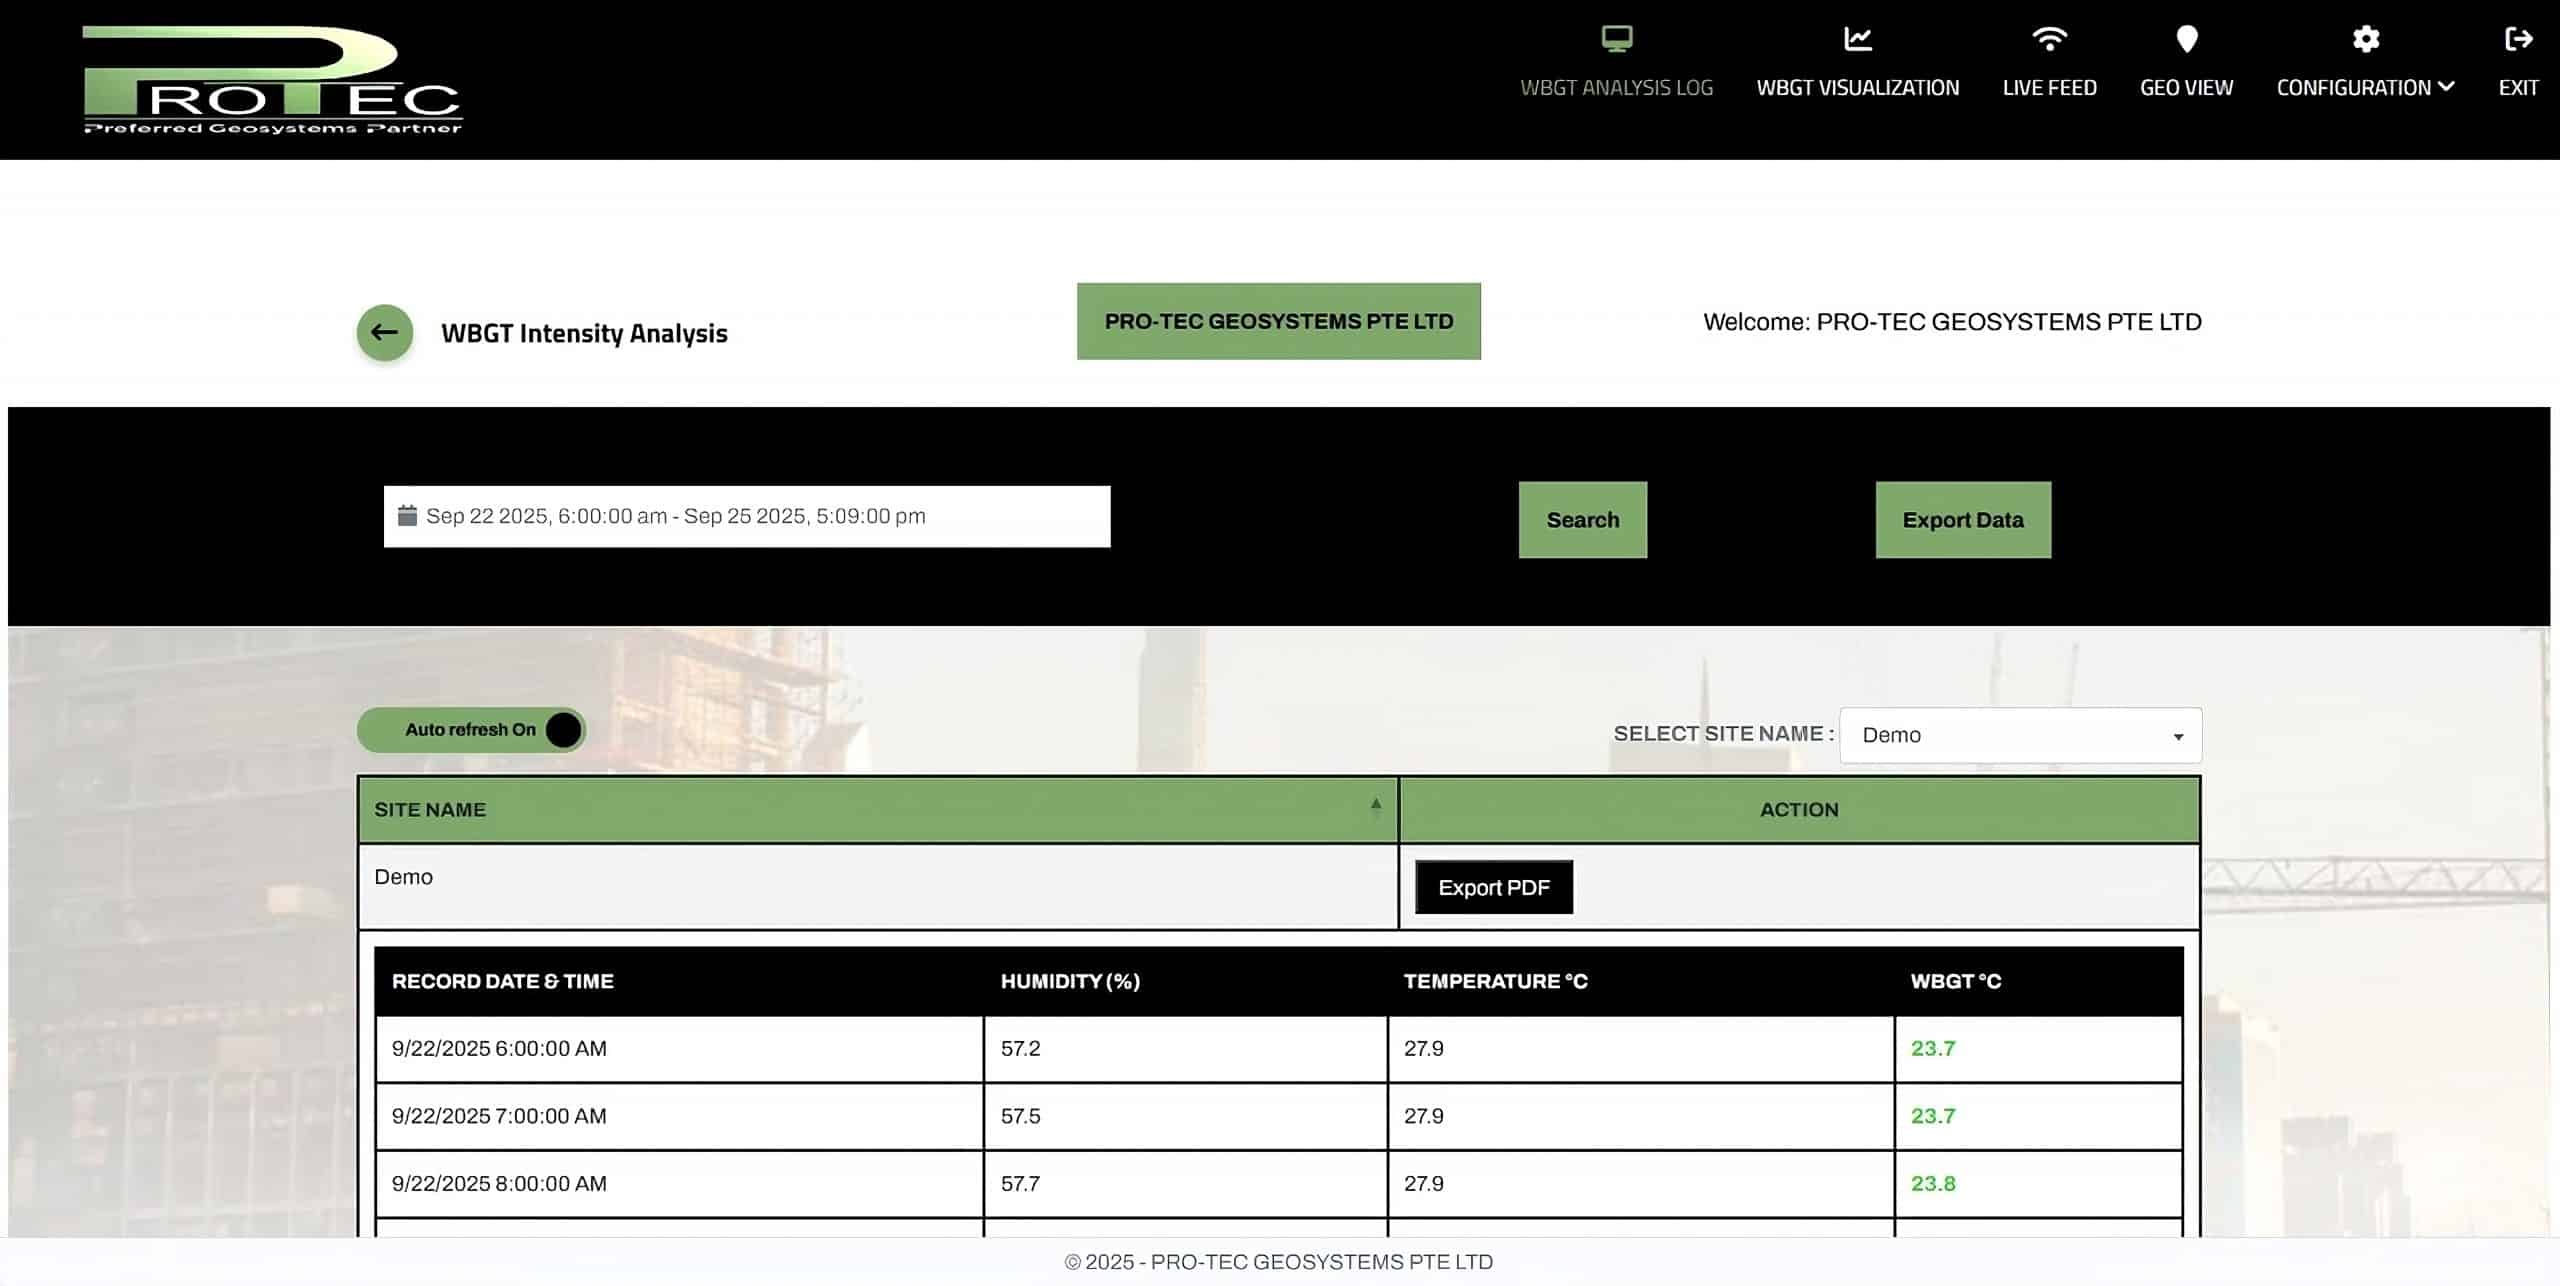Open the WBGT VISUALIZATION menu item
Viewport: 2560px width, 1286px height.
tap(1857, 88)
